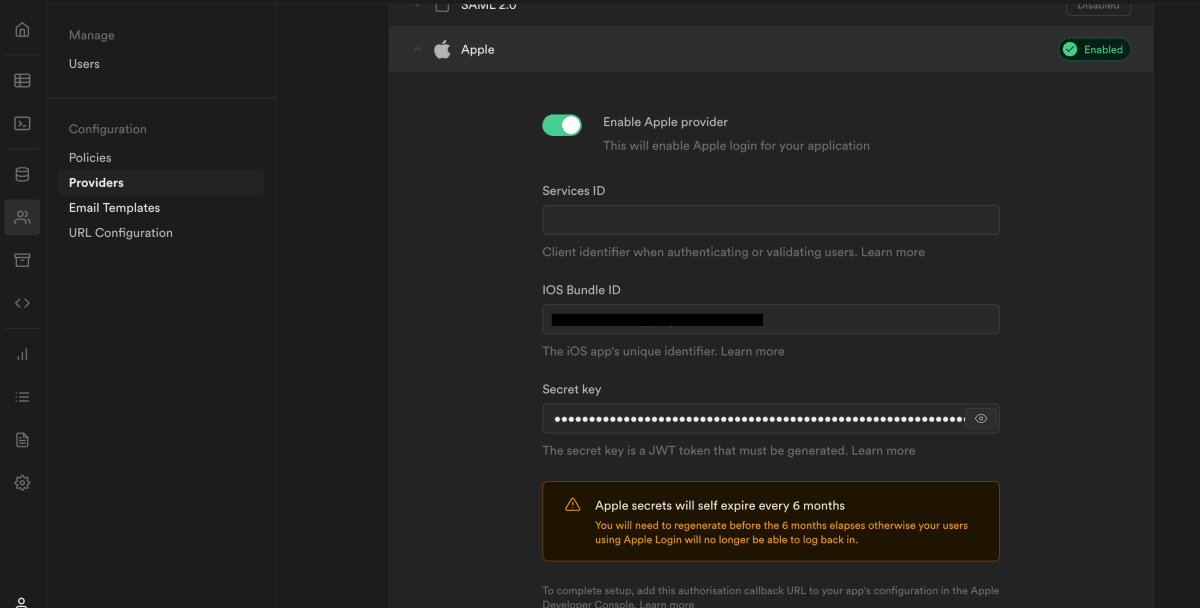
Task: Open the SQL Editor terminal icon
Action: coord(22,124)
